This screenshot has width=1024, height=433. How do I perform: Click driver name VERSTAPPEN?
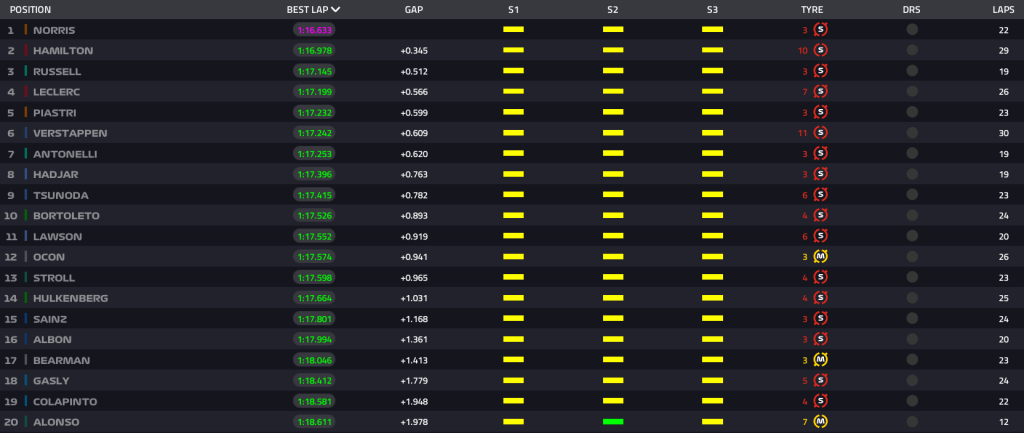(x=70, y=133)
